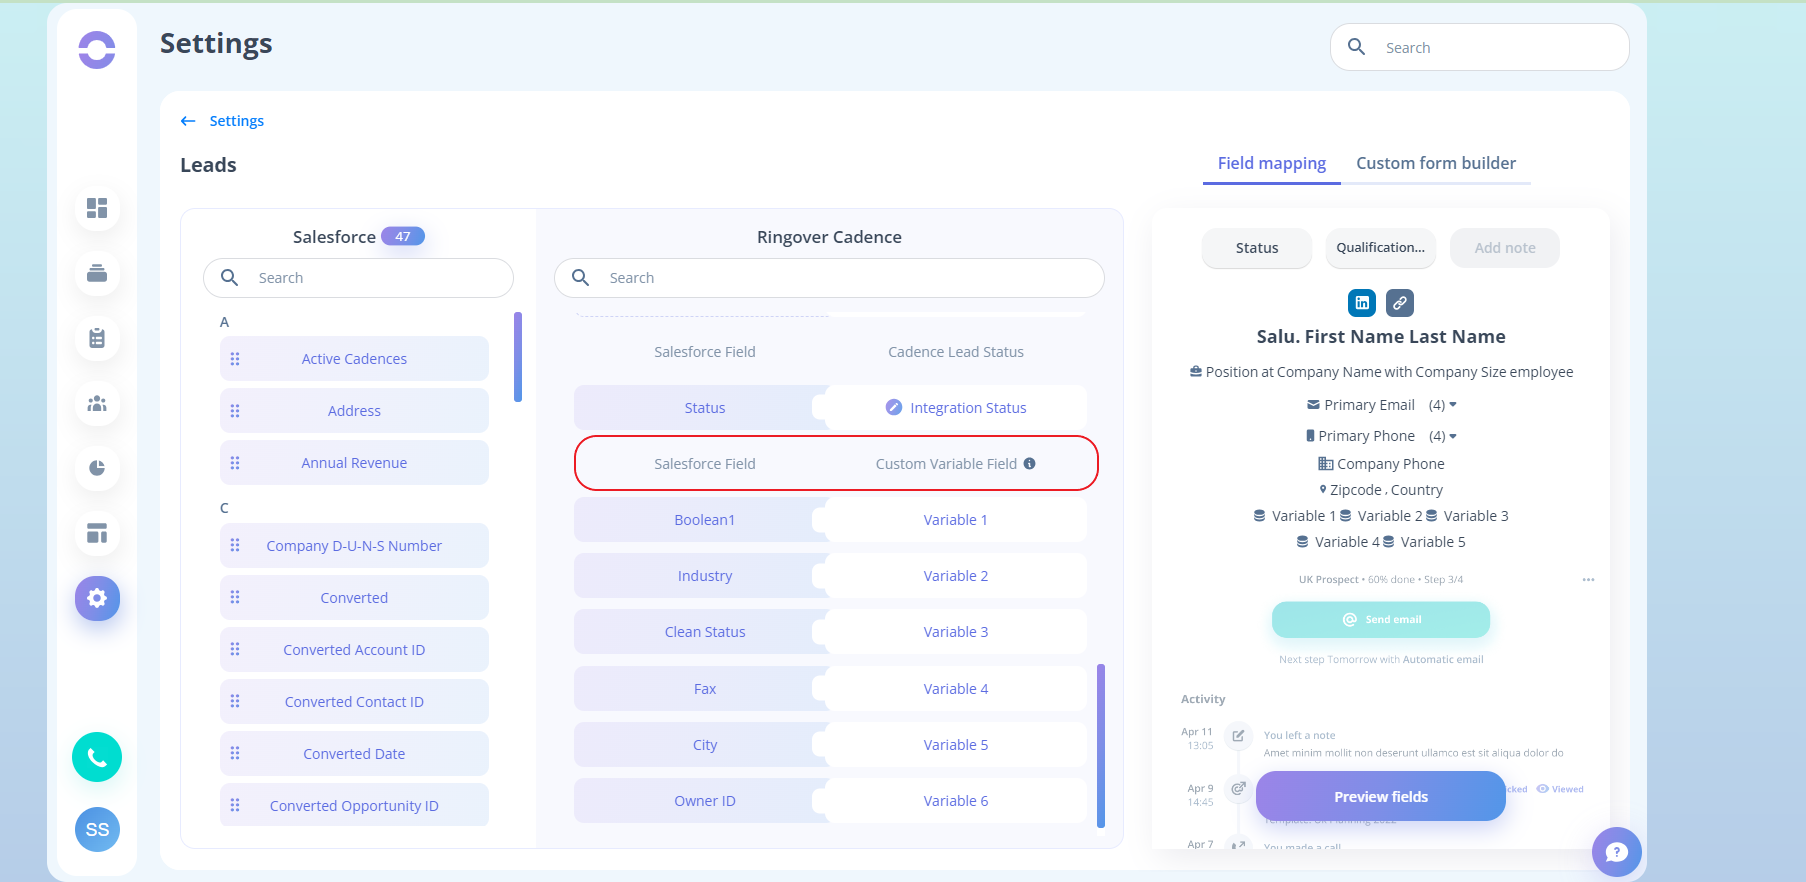Click the Send email button

pos(1381,619)
